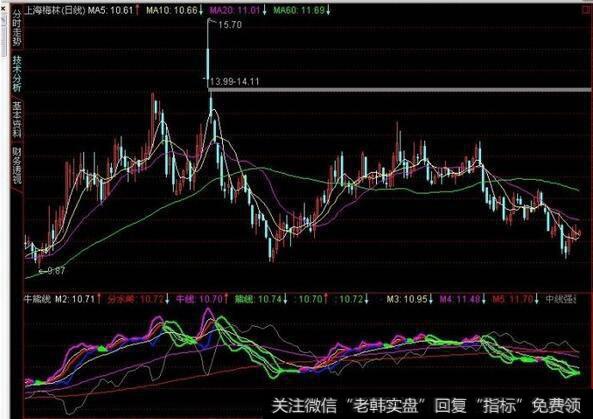
Task: Select the MA5: 10.61 indicator label
Action: pos(111,10)
